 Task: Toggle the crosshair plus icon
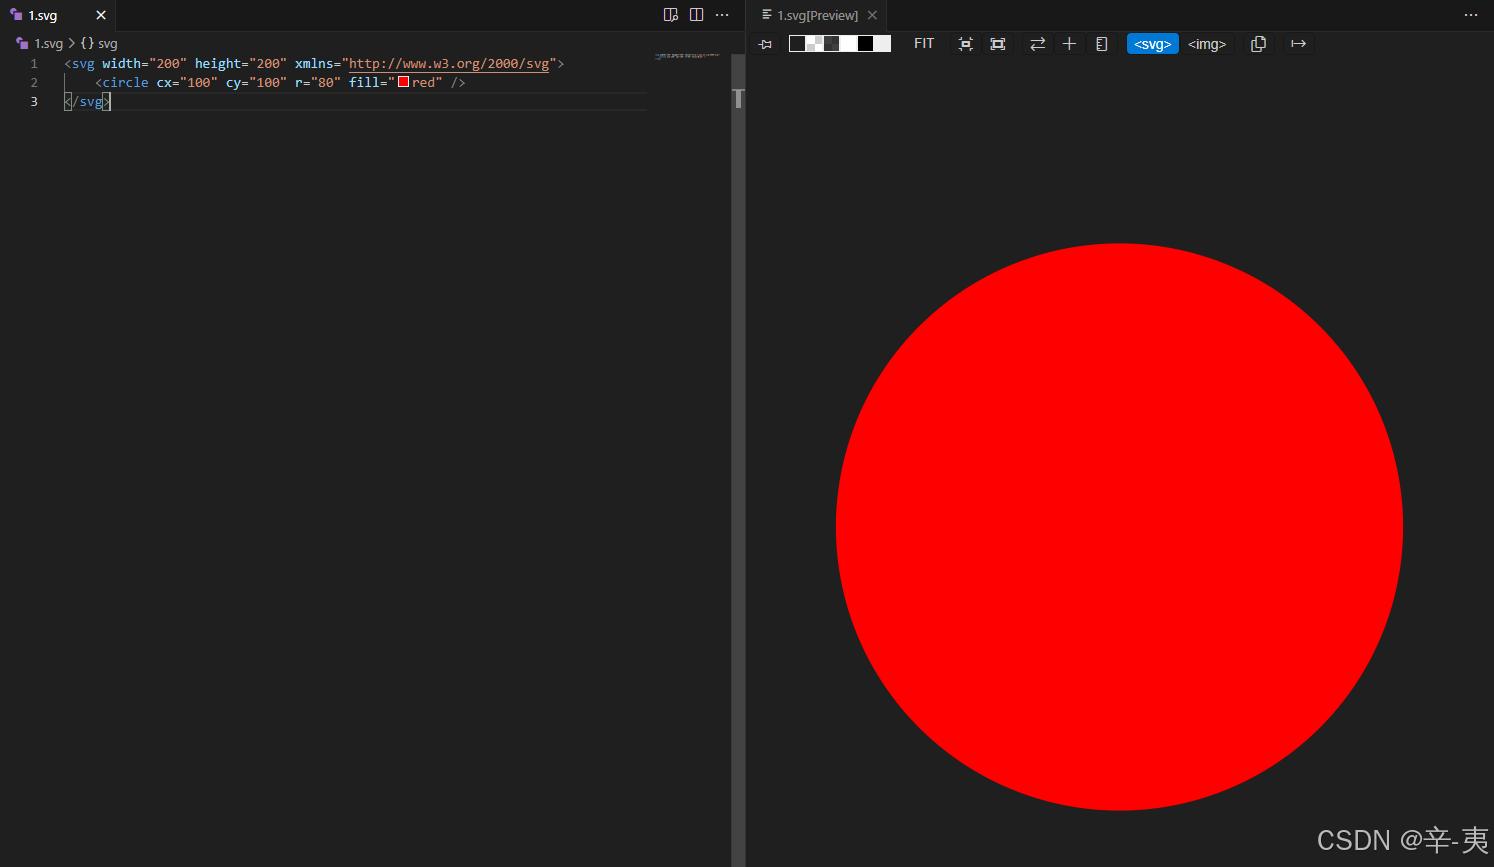point(1069,44)
